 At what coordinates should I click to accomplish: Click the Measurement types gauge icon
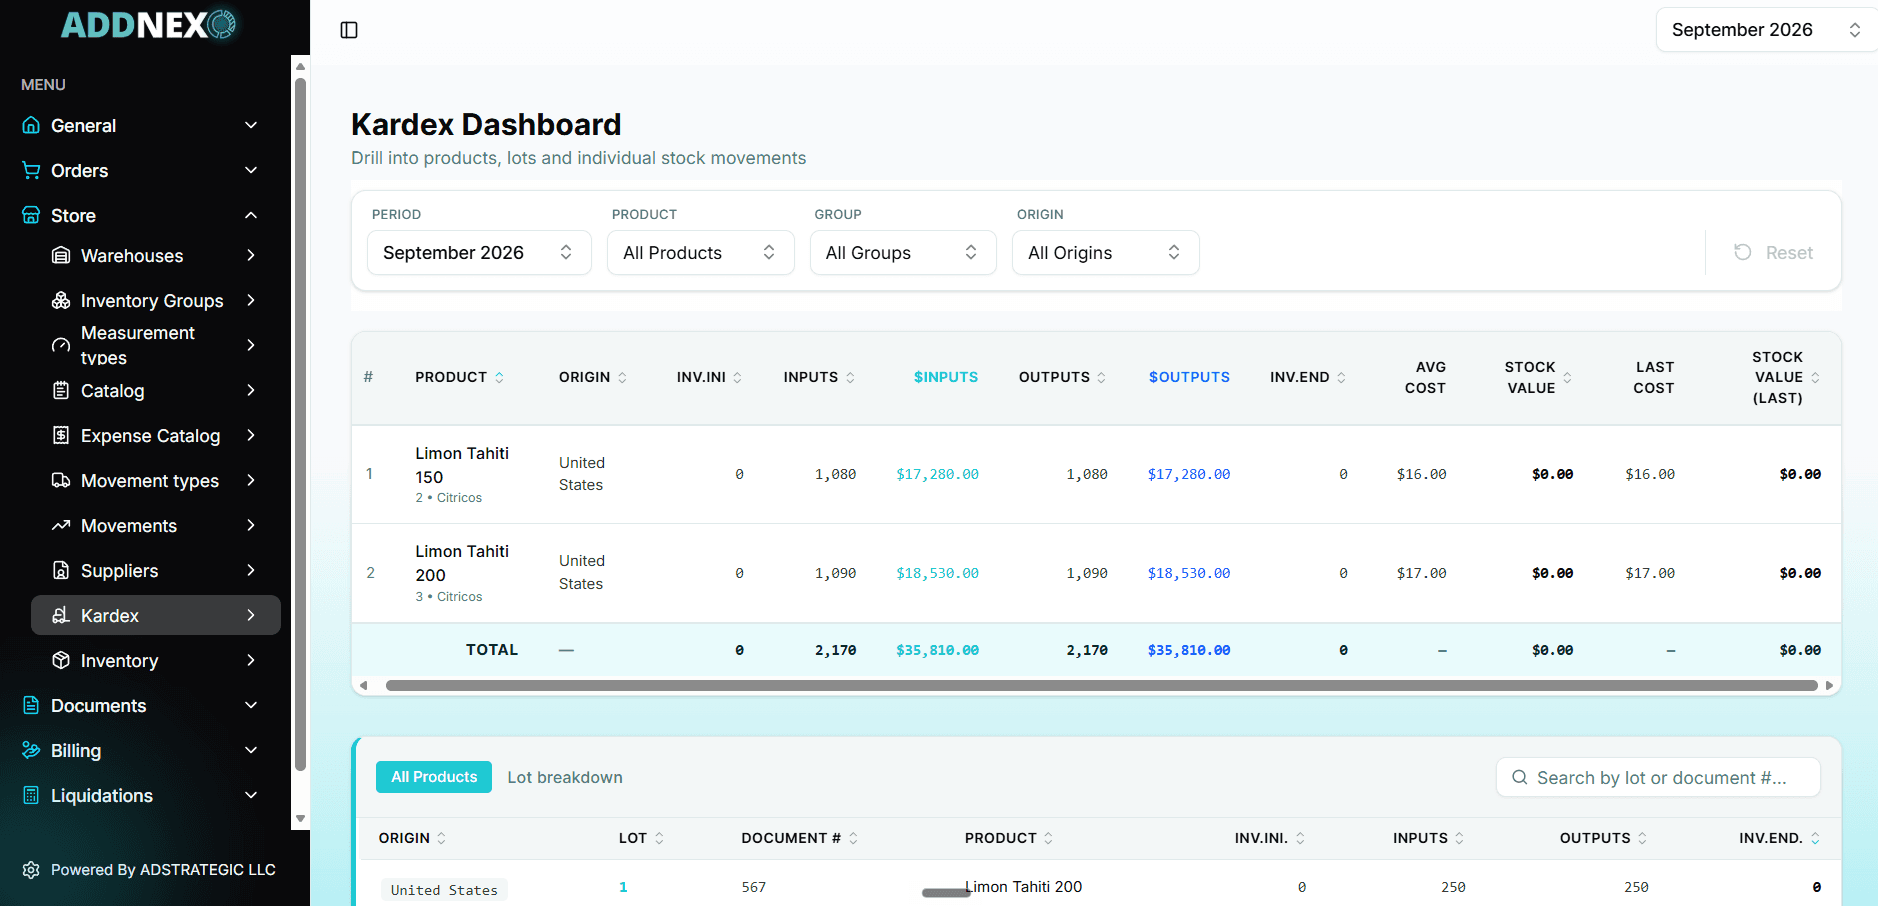pos(61,345)
